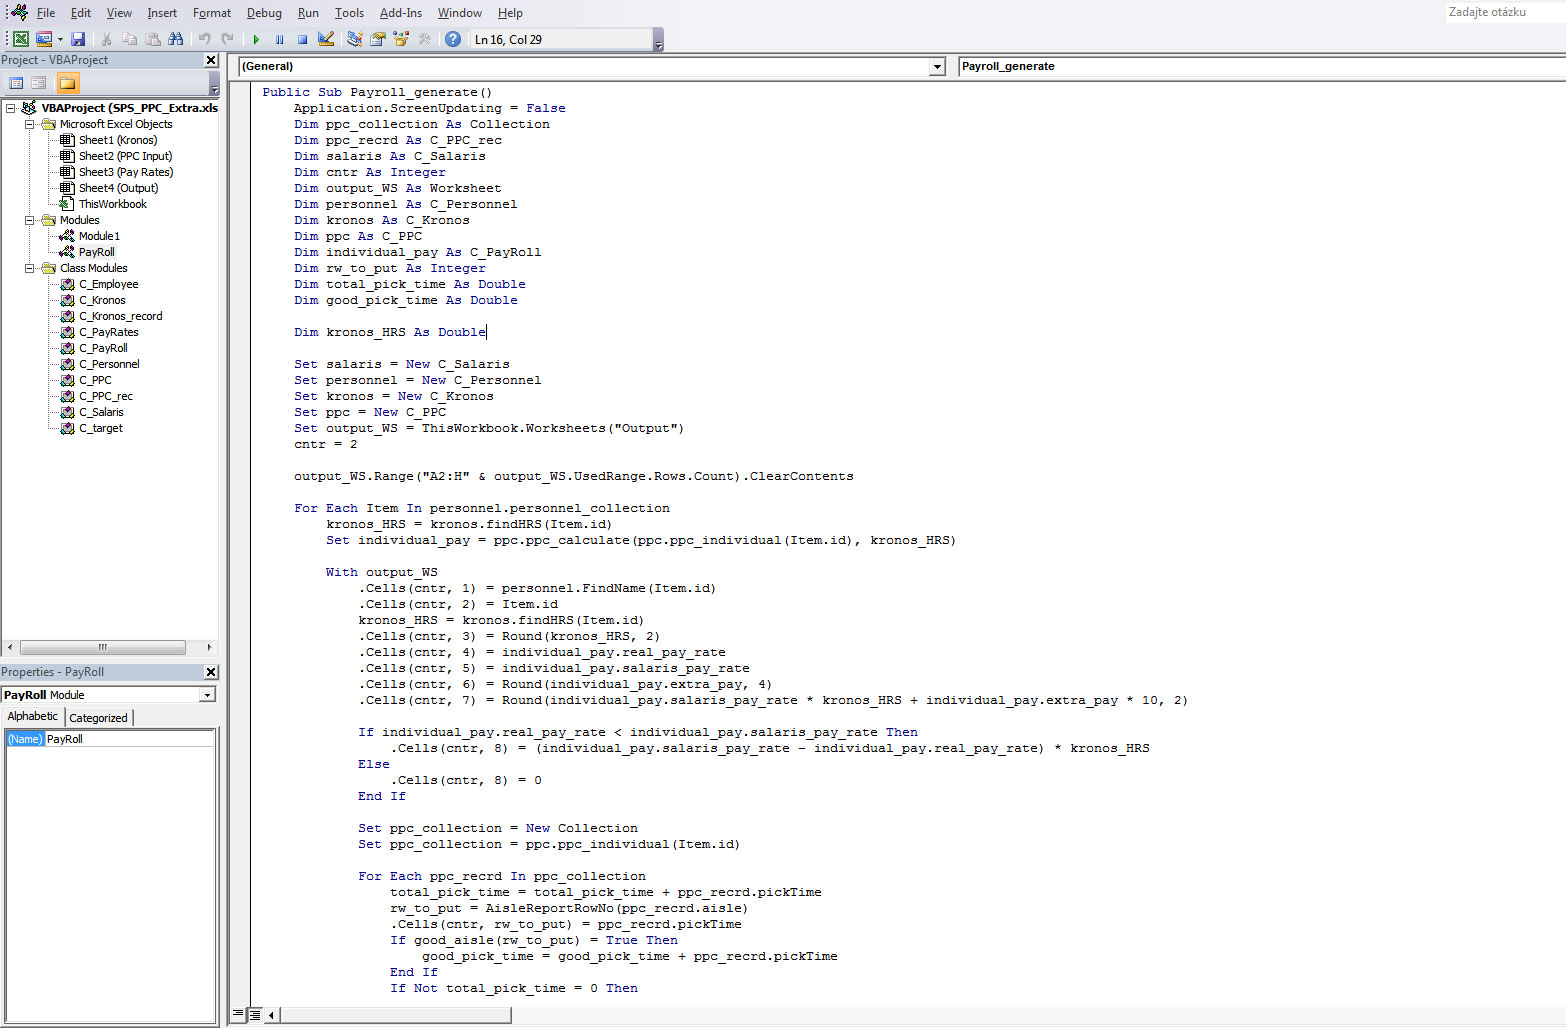Click the help search box Zadajte otázku

(x=1504, y=12)
